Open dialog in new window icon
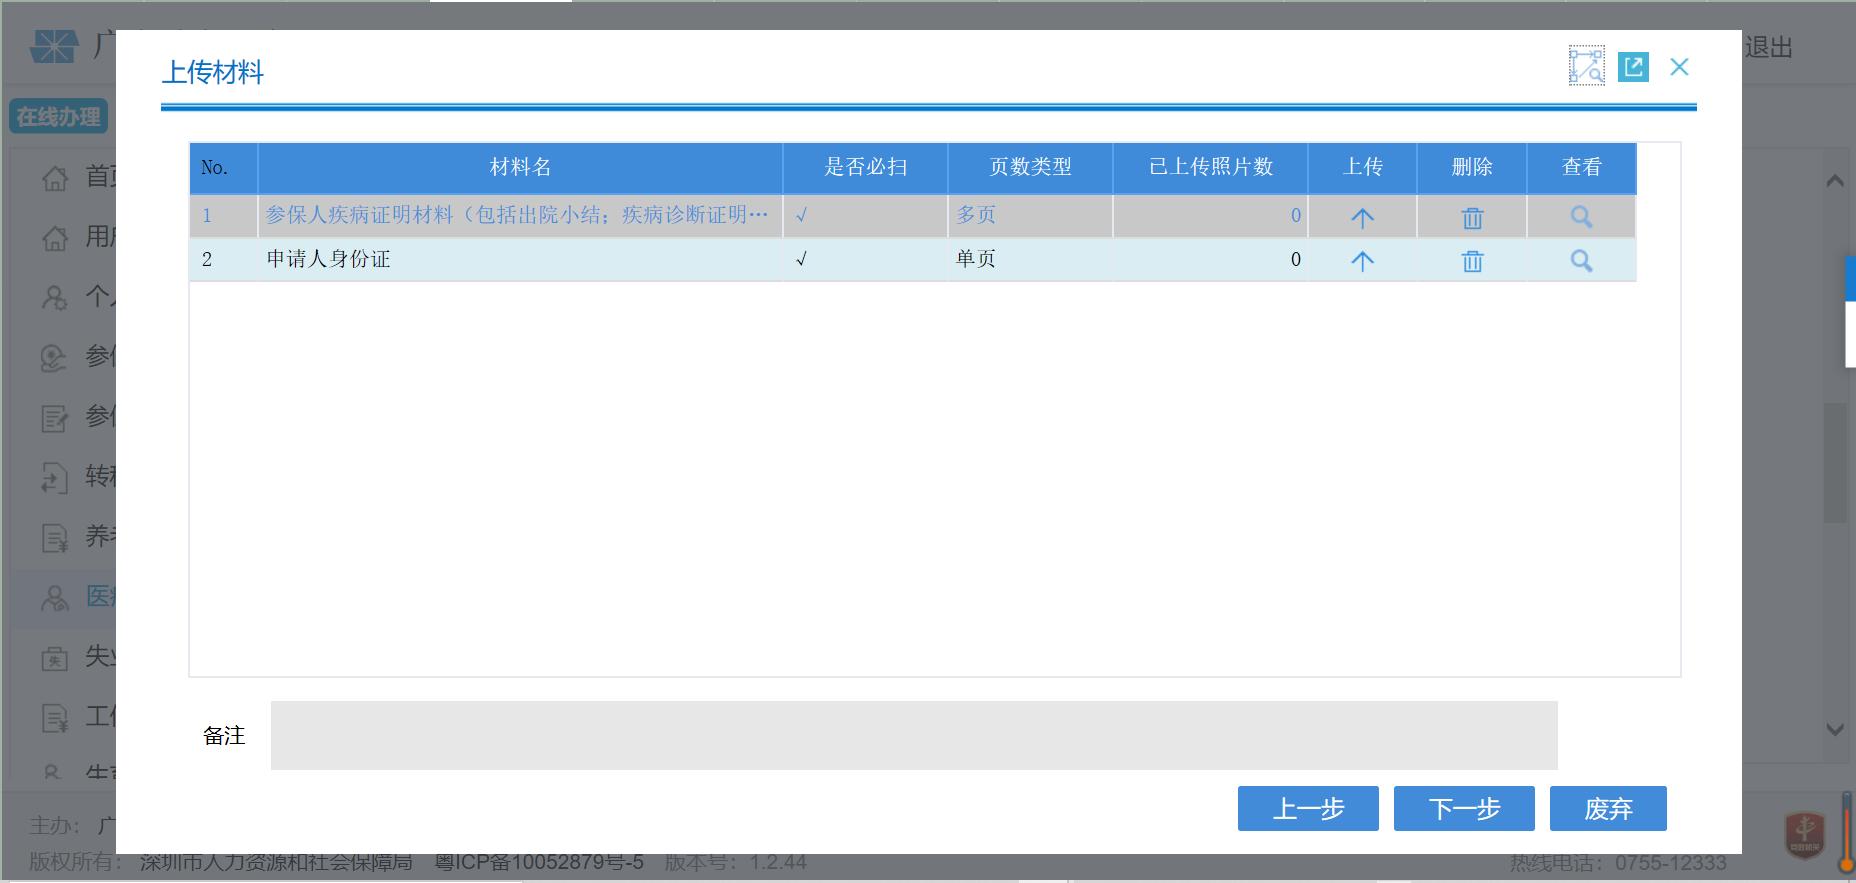This screenshot has height=883, width=1856. click(1633, 67)
